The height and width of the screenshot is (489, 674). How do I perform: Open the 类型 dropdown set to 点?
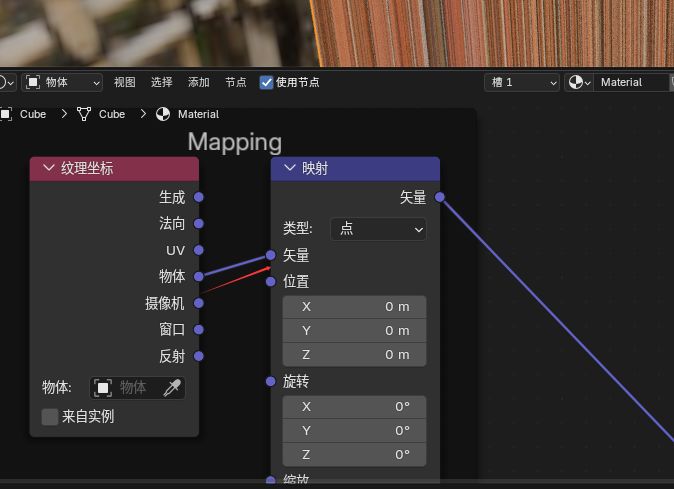(x=378, y=229)
